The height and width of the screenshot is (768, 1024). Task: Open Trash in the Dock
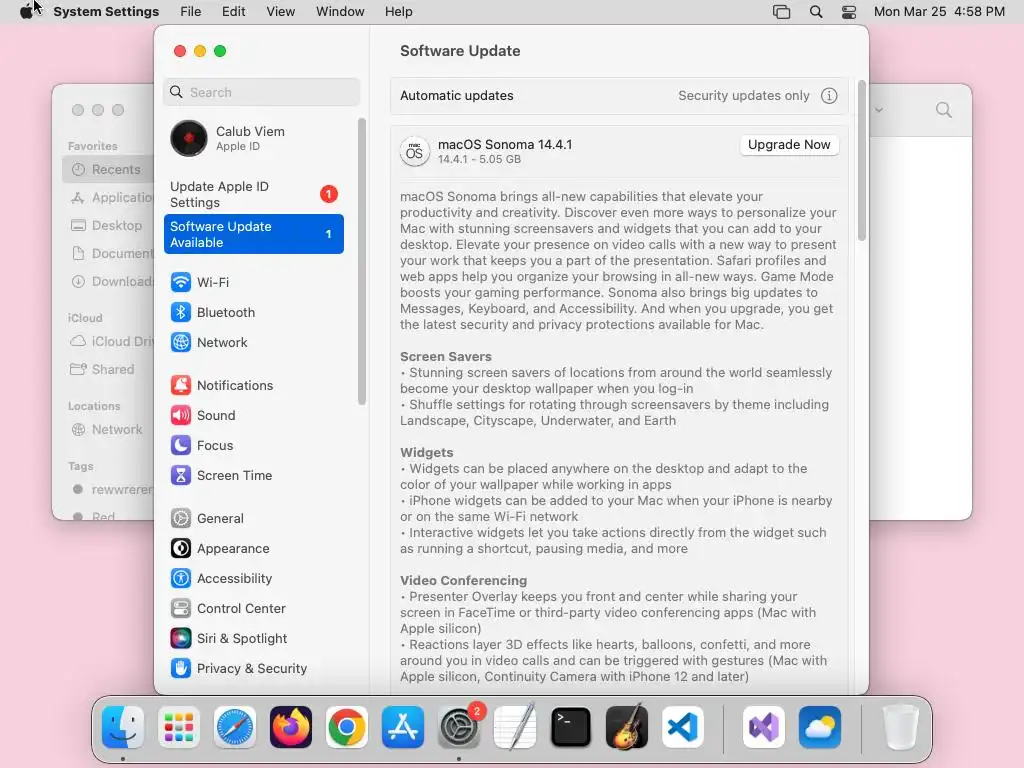point(901,727)
